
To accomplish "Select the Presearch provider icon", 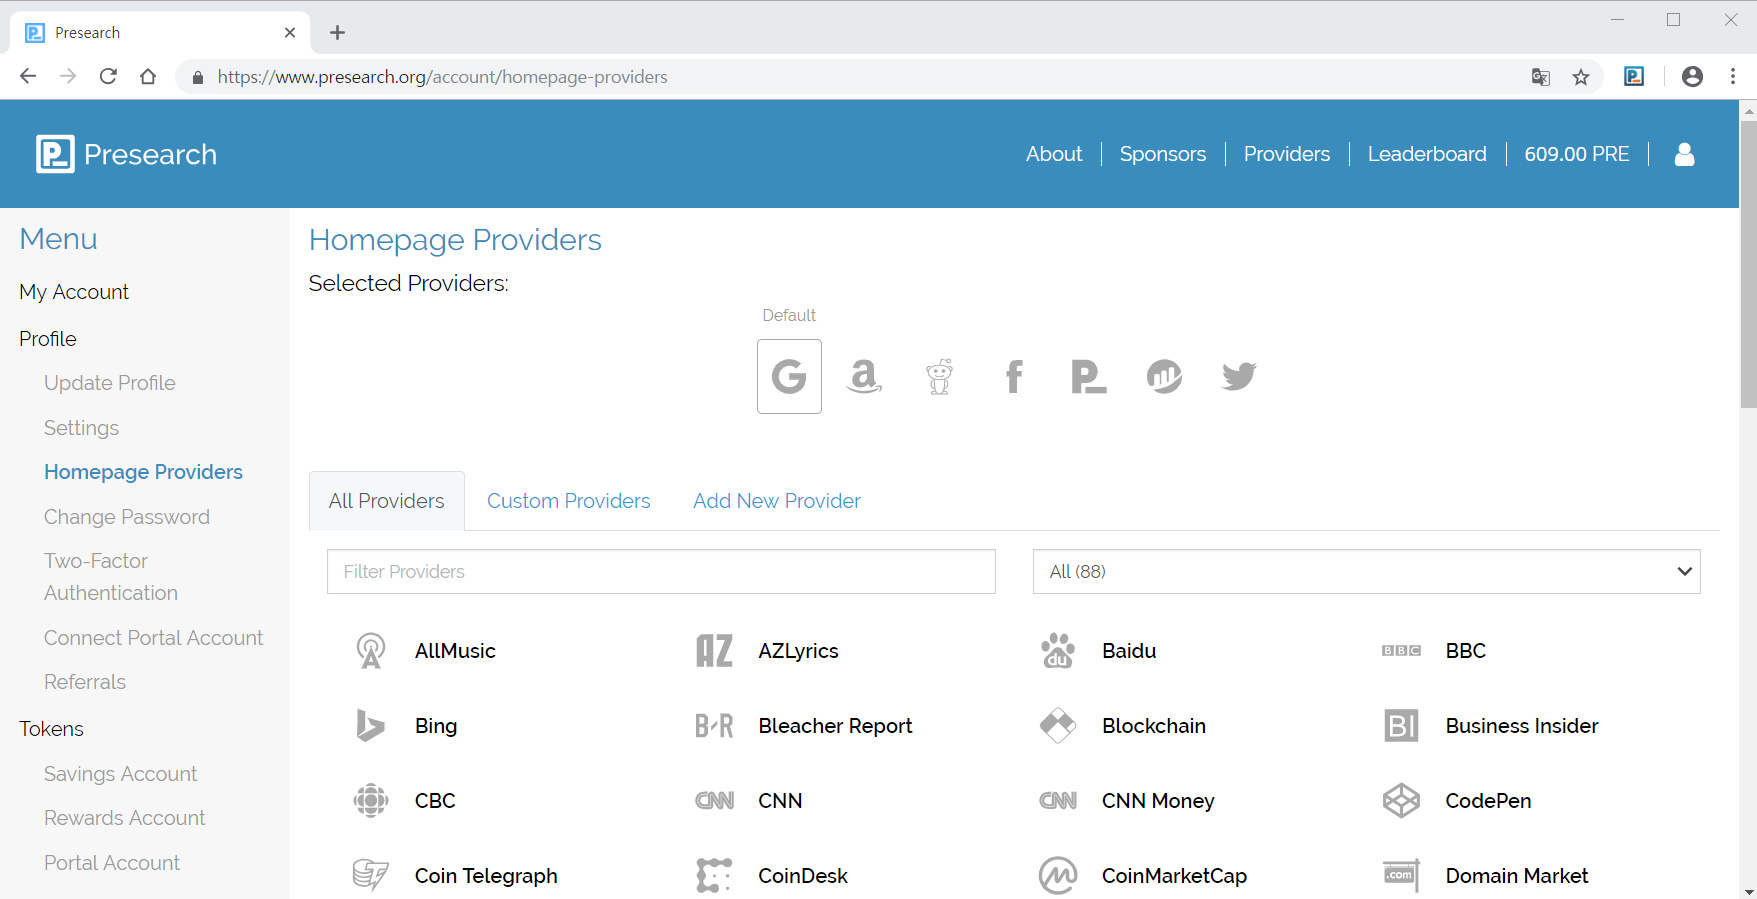I will 1089,376.
